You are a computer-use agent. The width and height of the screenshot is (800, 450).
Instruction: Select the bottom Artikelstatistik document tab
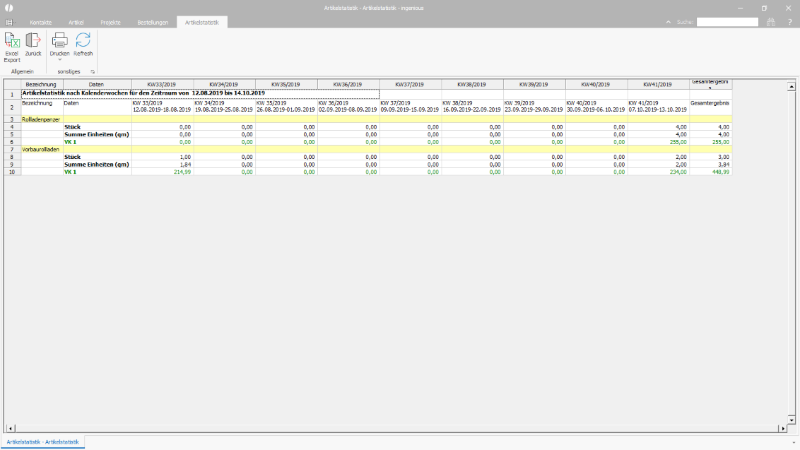tap(43, 442)
